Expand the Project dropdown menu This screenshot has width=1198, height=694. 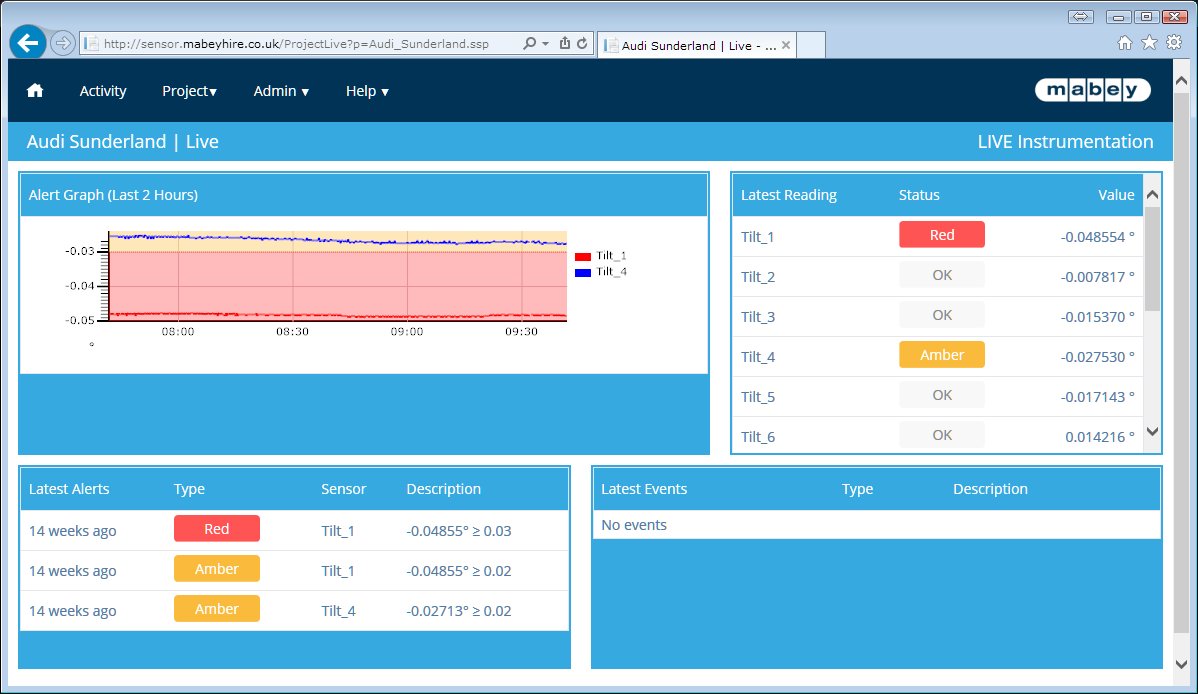[x=189, y=91]
